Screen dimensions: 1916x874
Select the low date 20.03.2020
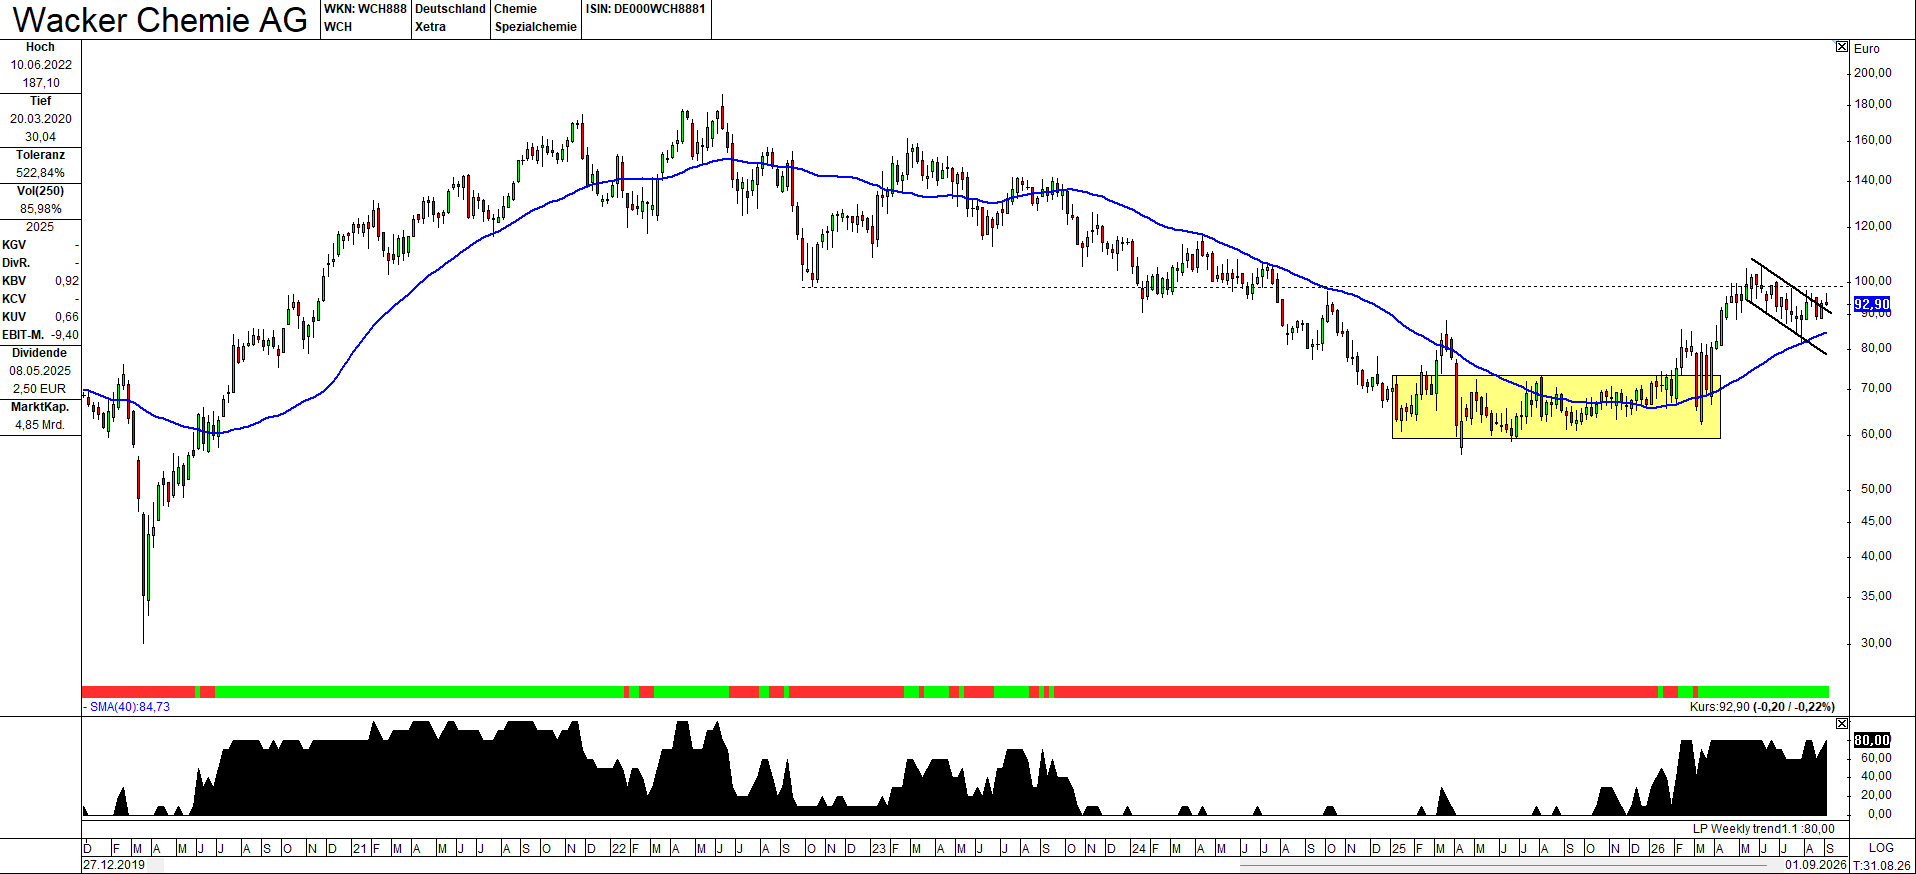[x=41, y=119]
